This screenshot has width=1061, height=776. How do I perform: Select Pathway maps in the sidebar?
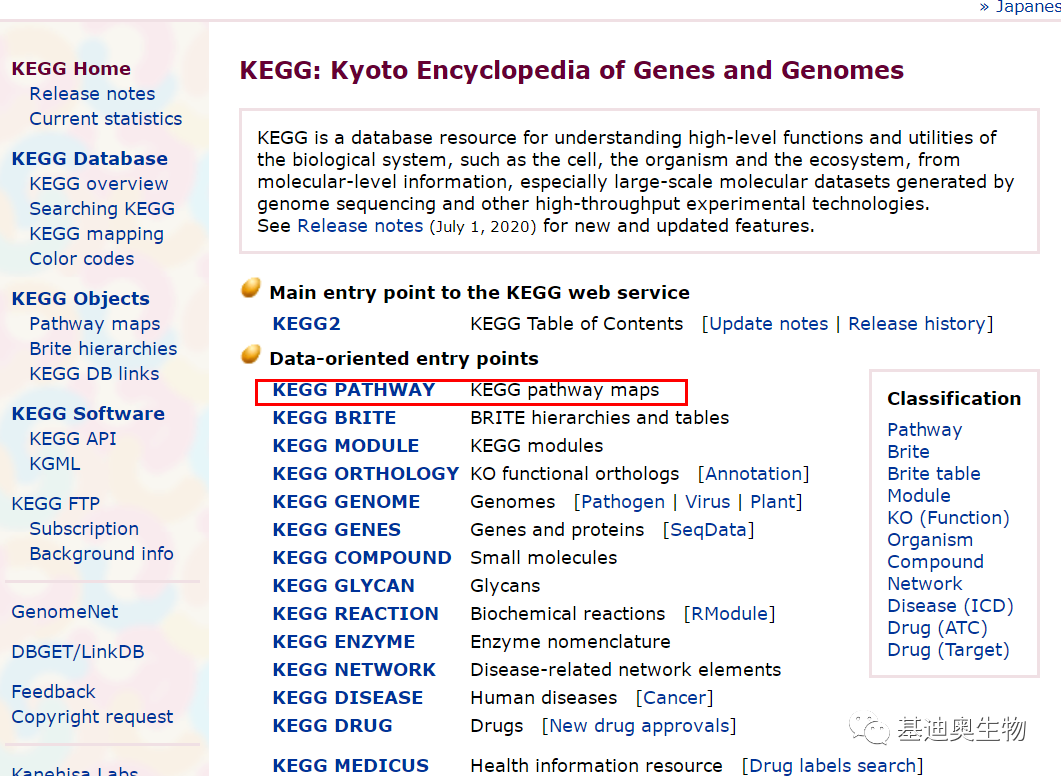pos(95,324)
